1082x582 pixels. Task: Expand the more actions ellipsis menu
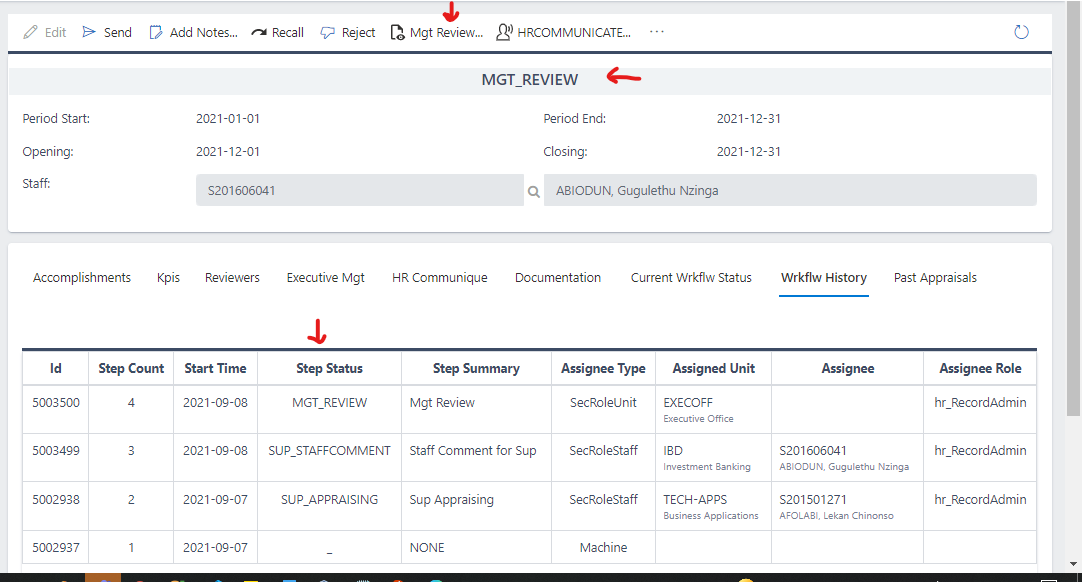657,32
